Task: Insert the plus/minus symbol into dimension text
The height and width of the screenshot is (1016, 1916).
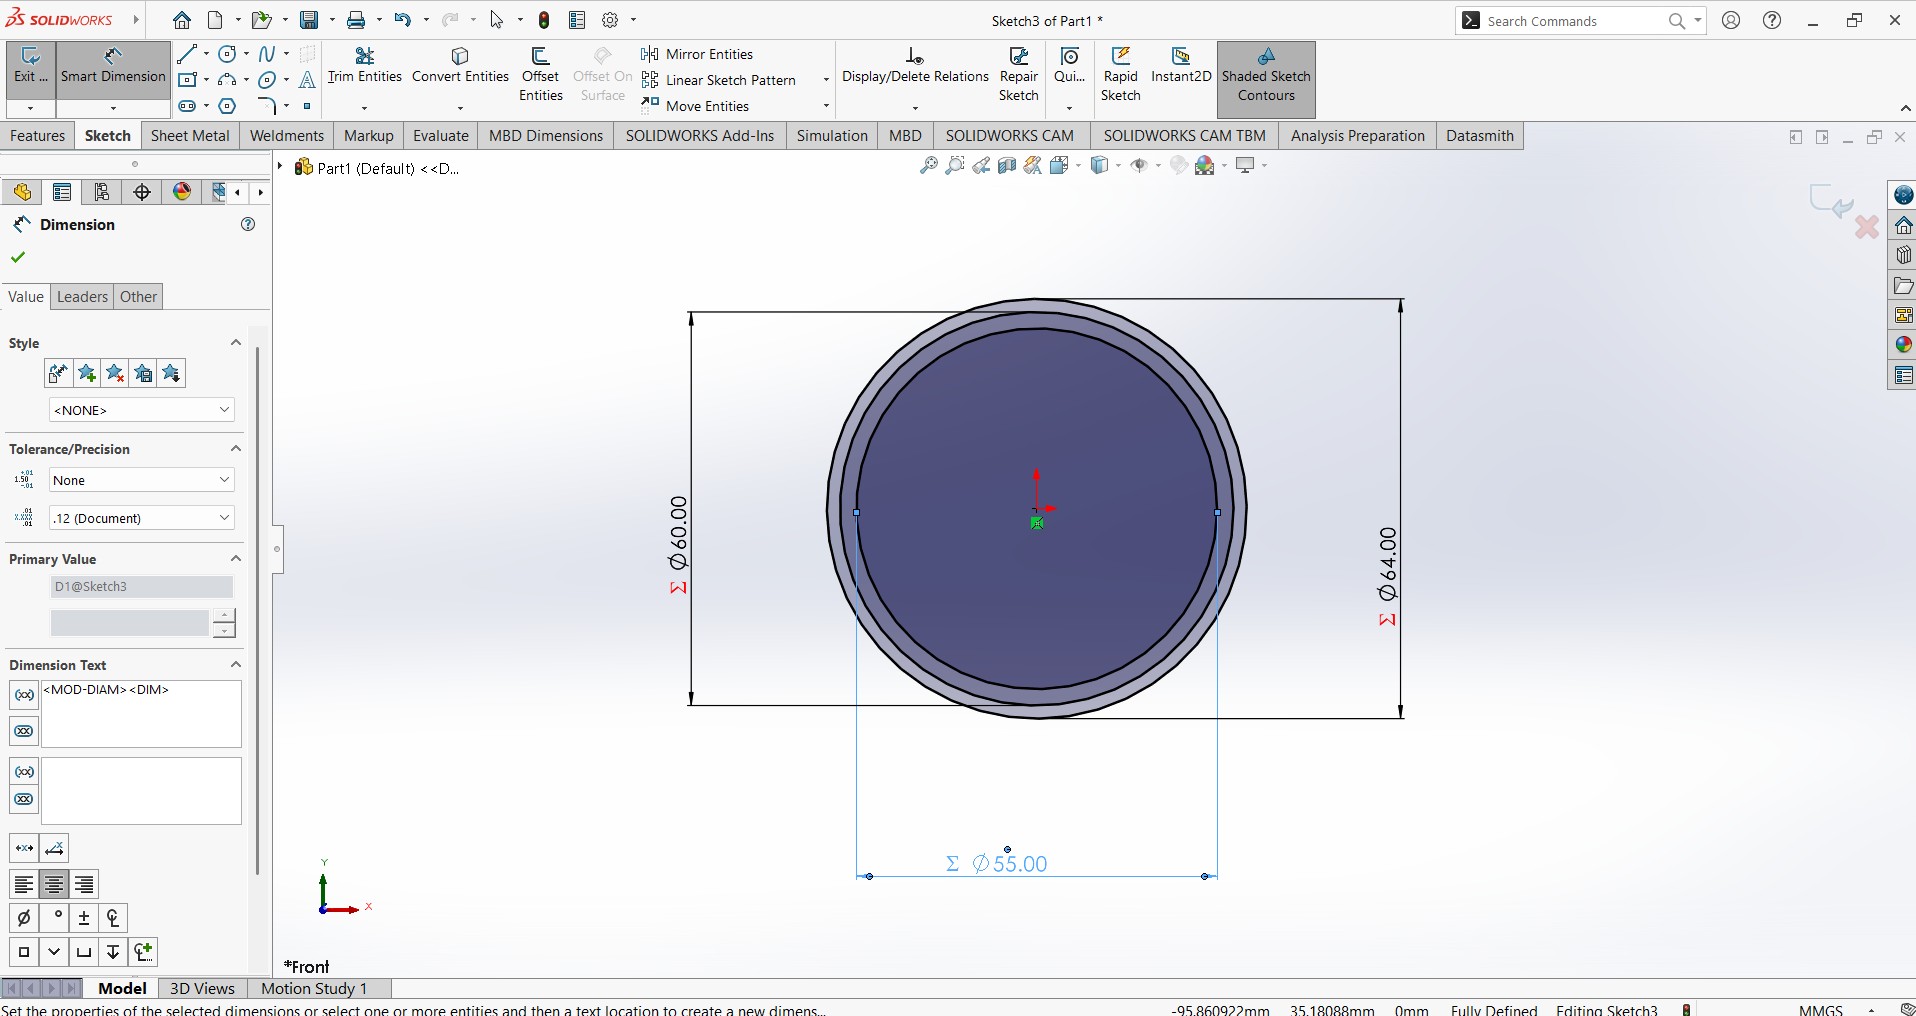Action: click(x=84, y=918)
